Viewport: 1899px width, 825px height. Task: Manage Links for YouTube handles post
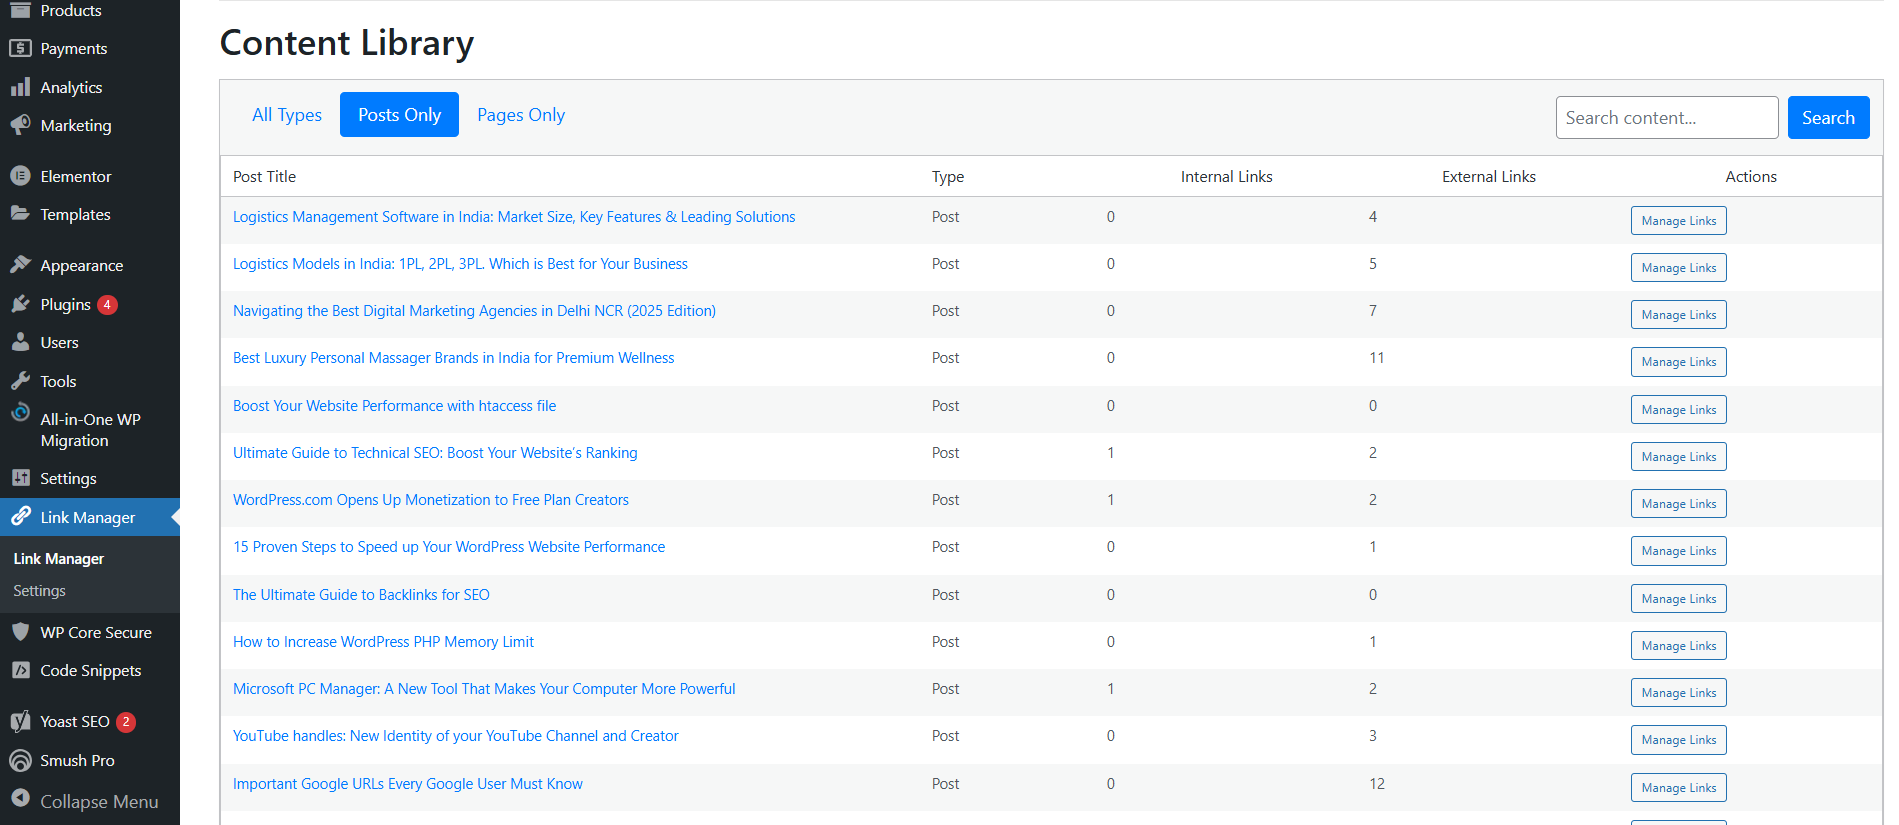click(1679, 740)
